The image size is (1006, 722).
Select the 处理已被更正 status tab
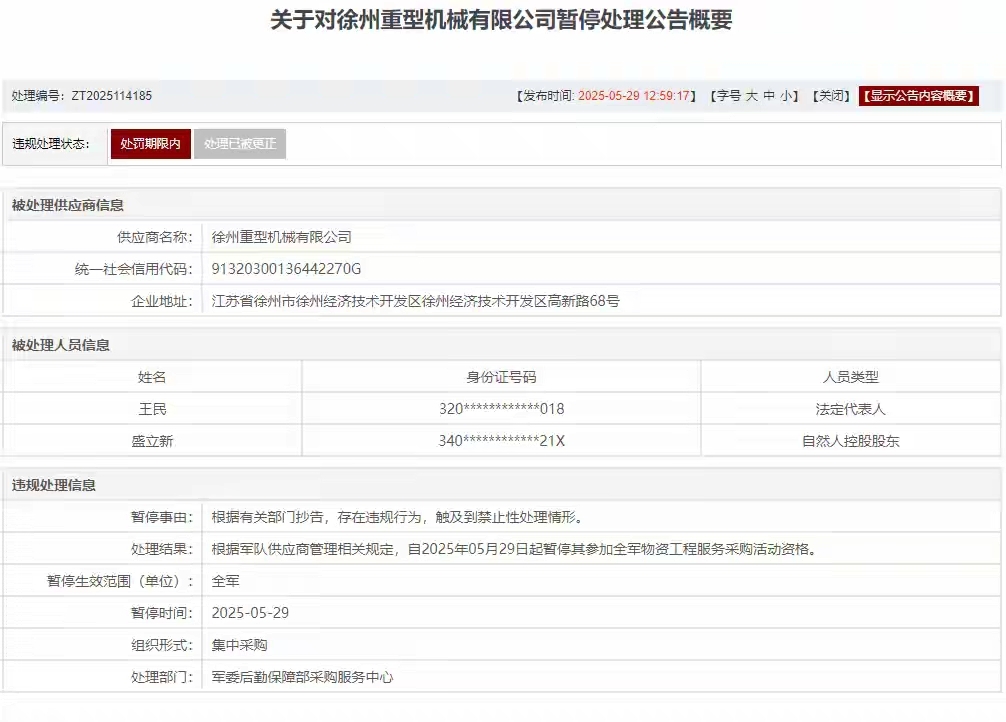click(x=240, y=144)
